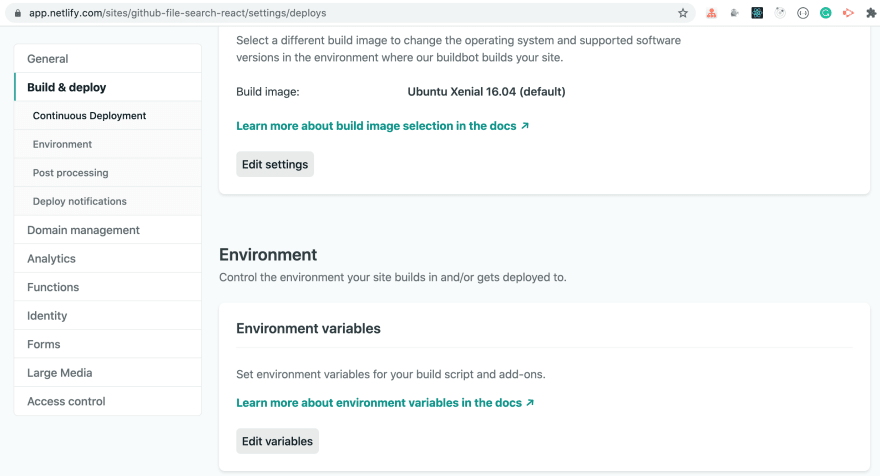Open Post processing settings

tap(108, 173)
